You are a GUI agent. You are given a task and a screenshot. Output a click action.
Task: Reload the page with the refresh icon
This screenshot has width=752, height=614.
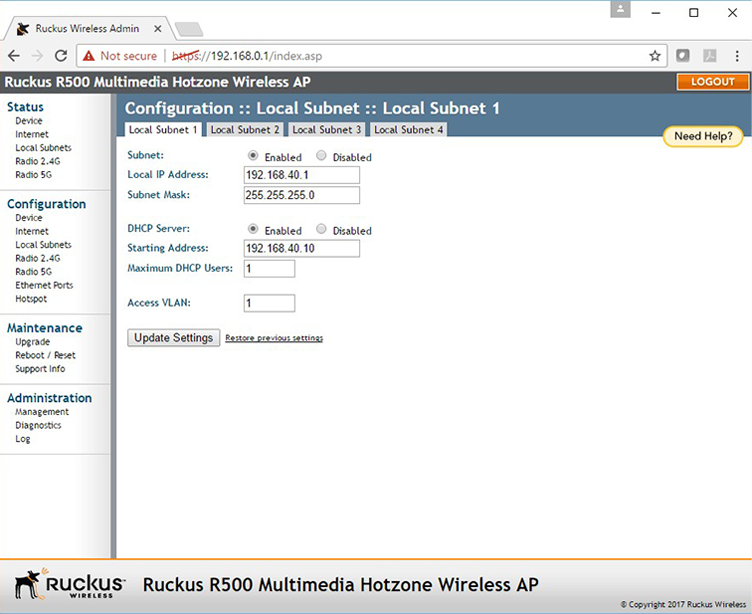[61, 56]
